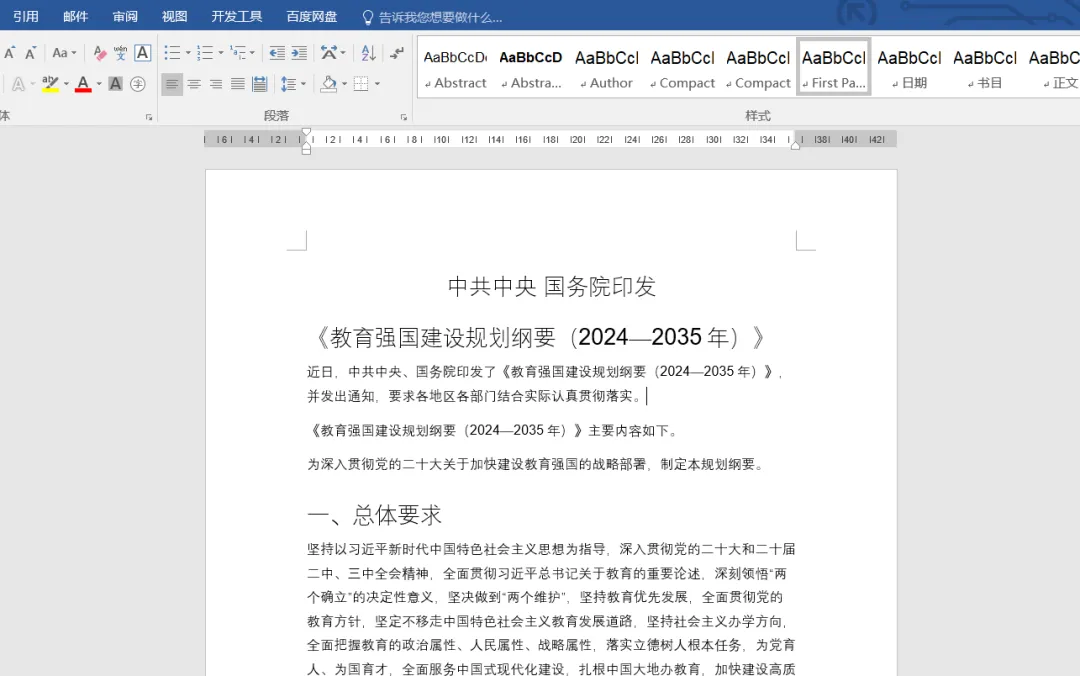Expand the bullet library dropdown arrow
This screenshot has width=1080, height=676.
click(x=188, y=53)
